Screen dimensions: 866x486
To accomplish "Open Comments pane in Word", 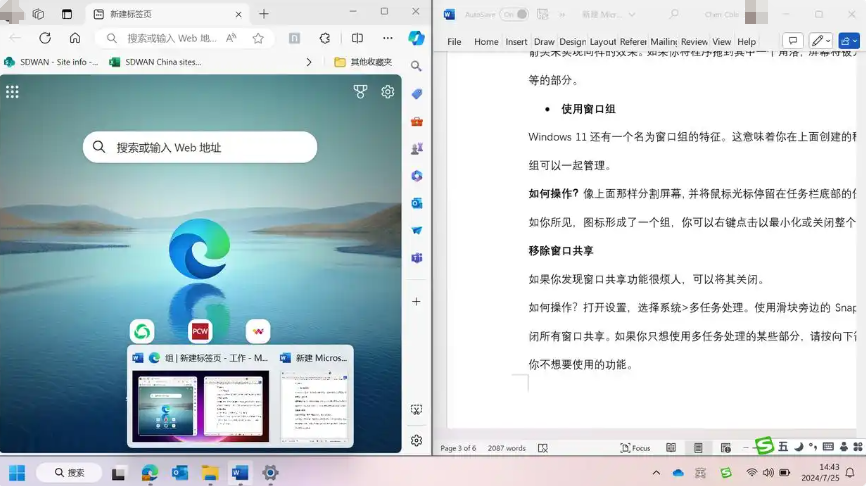I will (789, 42).
